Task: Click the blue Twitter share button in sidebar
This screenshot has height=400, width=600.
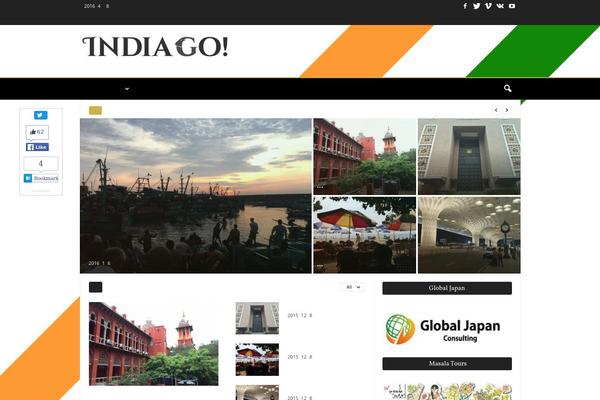Action: pos(41,115)
